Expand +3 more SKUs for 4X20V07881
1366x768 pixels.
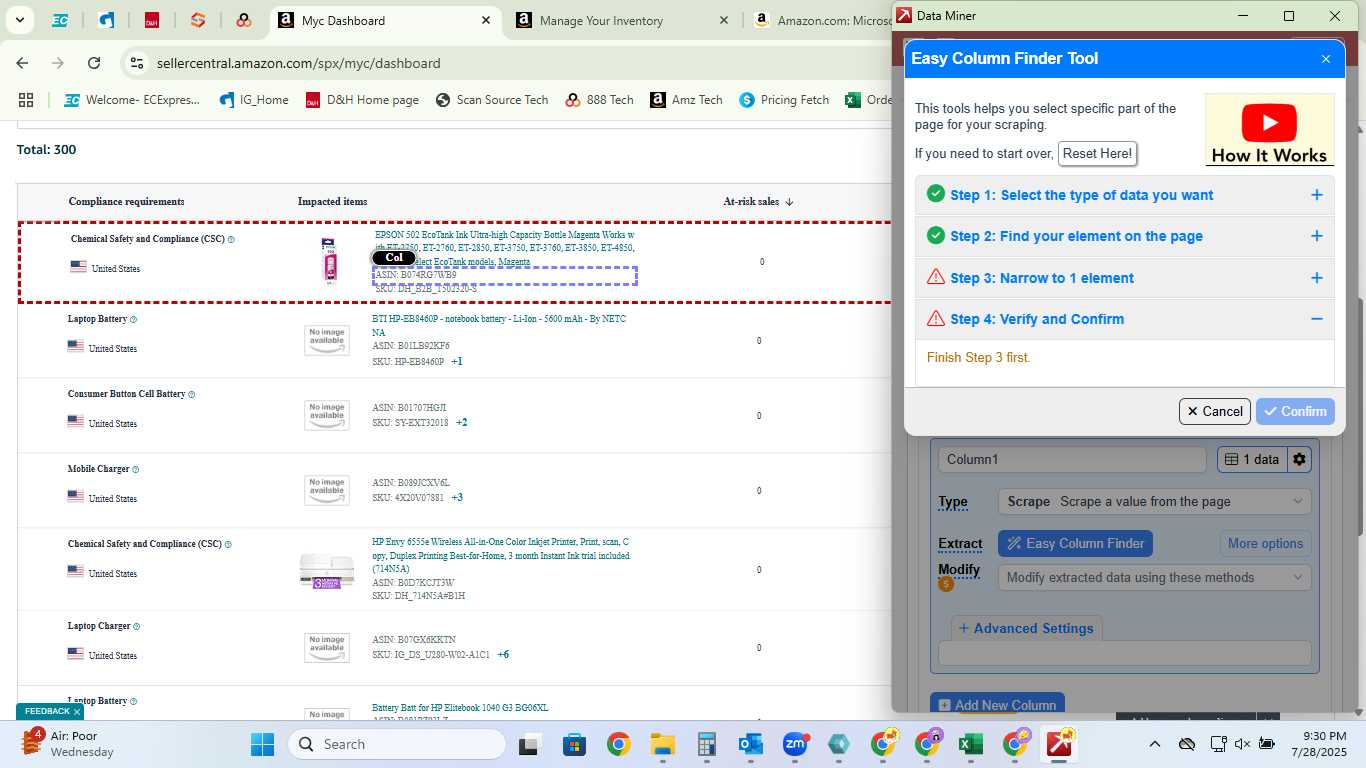tap(457, 498)
